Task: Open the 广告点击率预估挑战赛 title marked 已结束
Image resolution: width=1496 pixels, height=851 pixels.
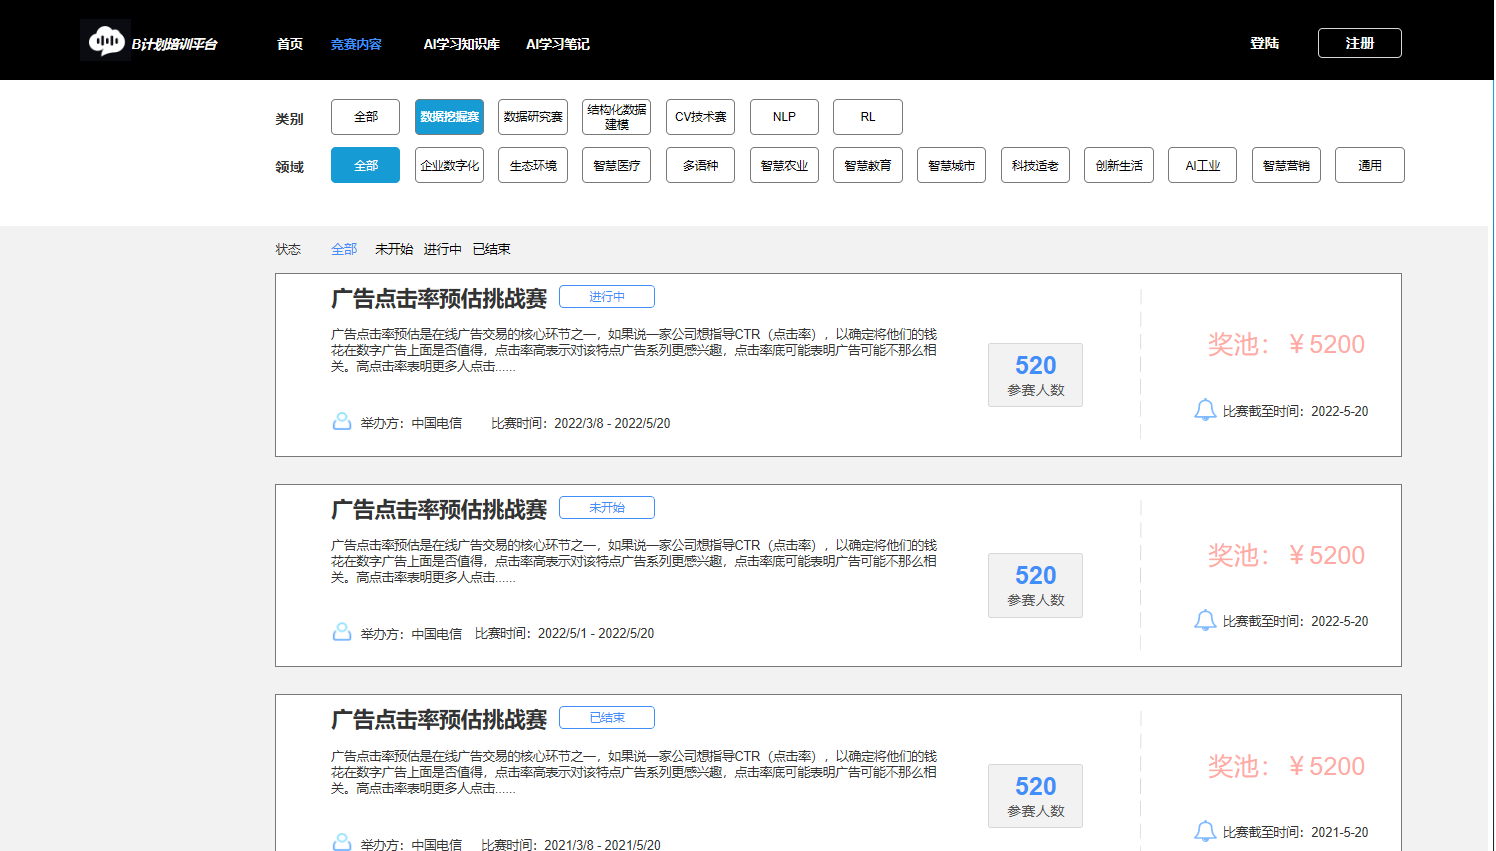Action: pos(439,719)
